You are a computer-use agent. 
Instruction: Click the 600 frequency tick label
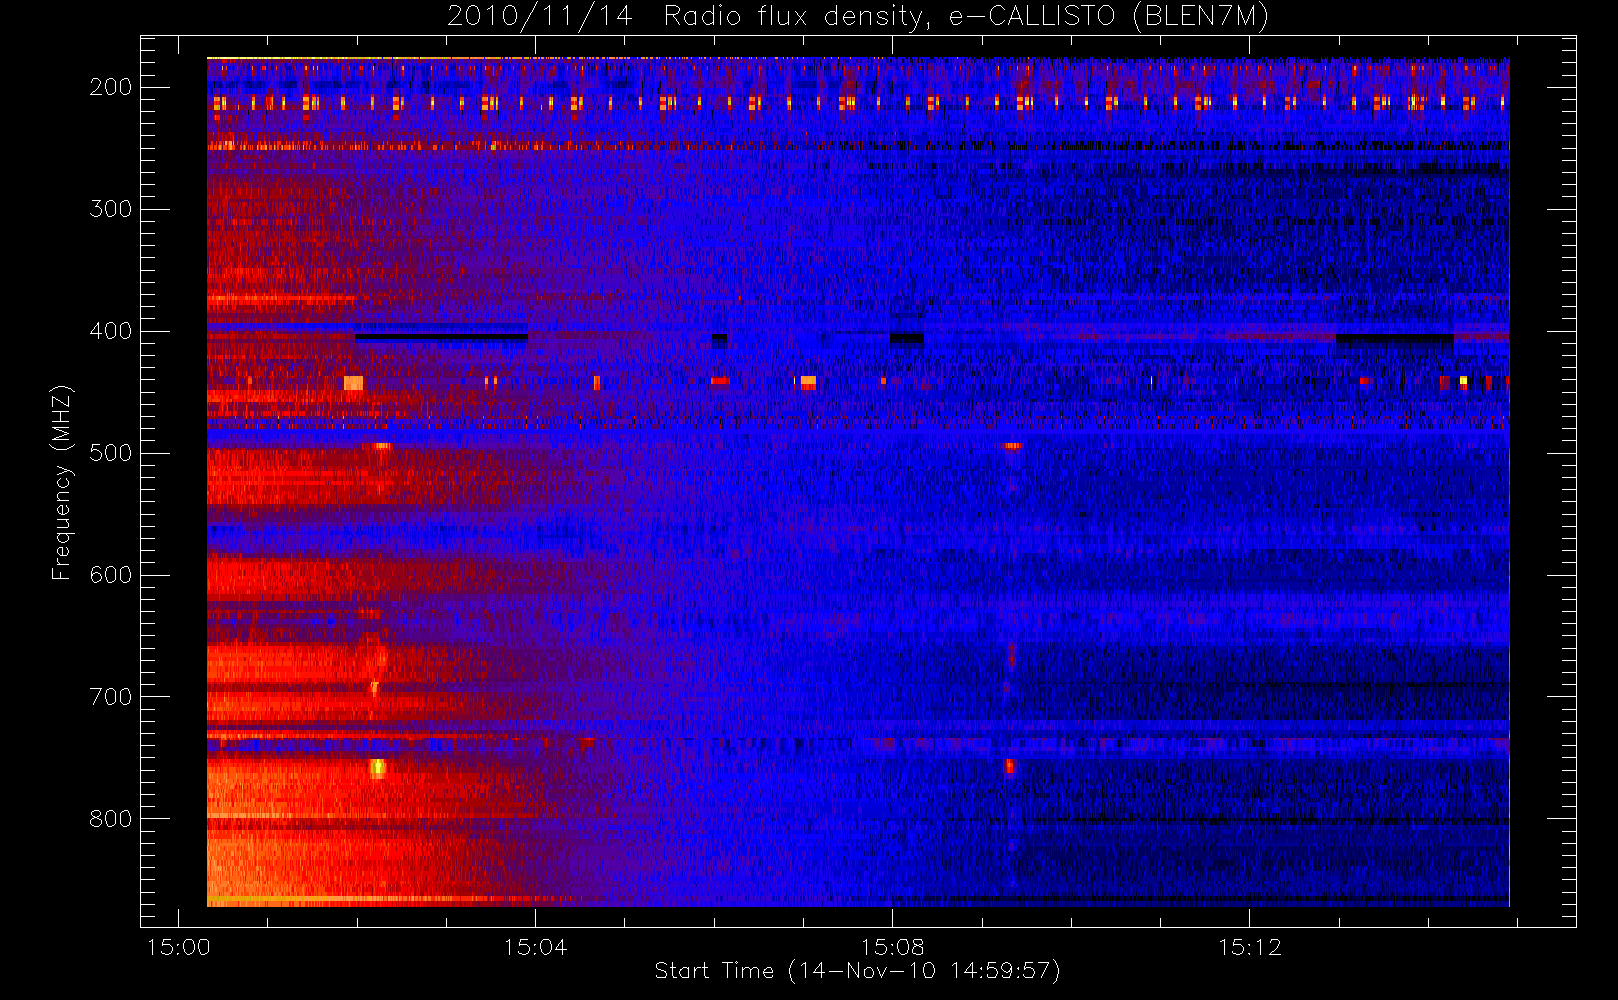tap(110, 575)
